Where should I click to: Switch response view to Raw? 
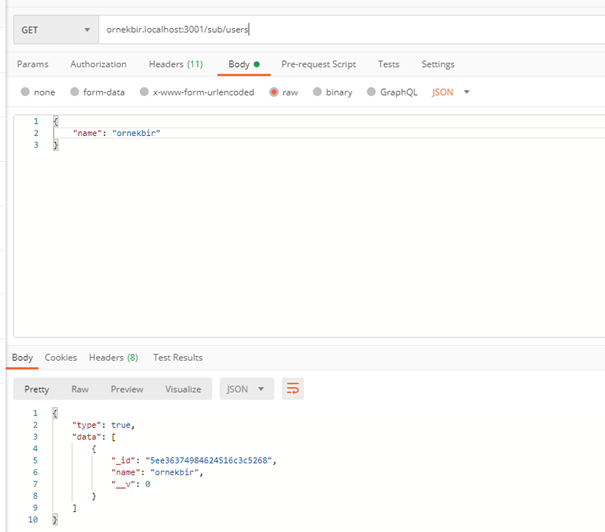pyautogui.click(x=80, y=389)
